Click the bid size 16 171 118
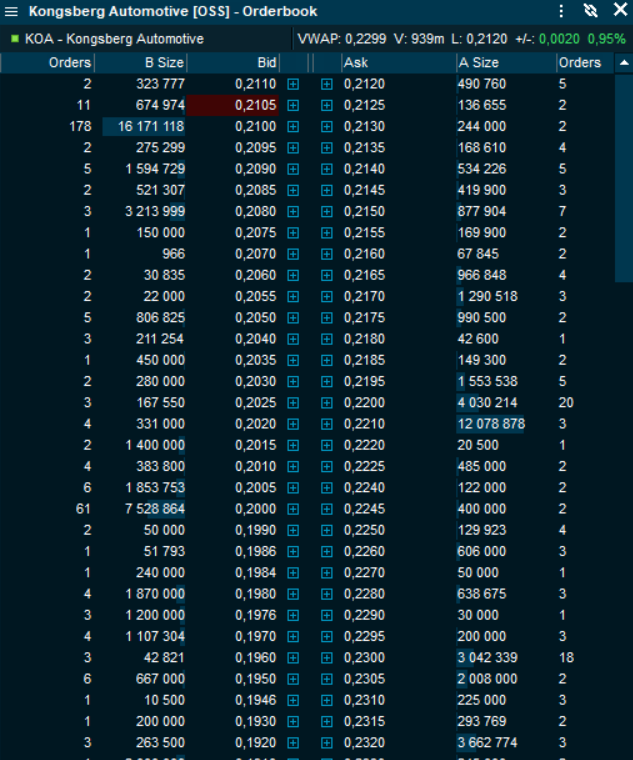 [151, 127]
